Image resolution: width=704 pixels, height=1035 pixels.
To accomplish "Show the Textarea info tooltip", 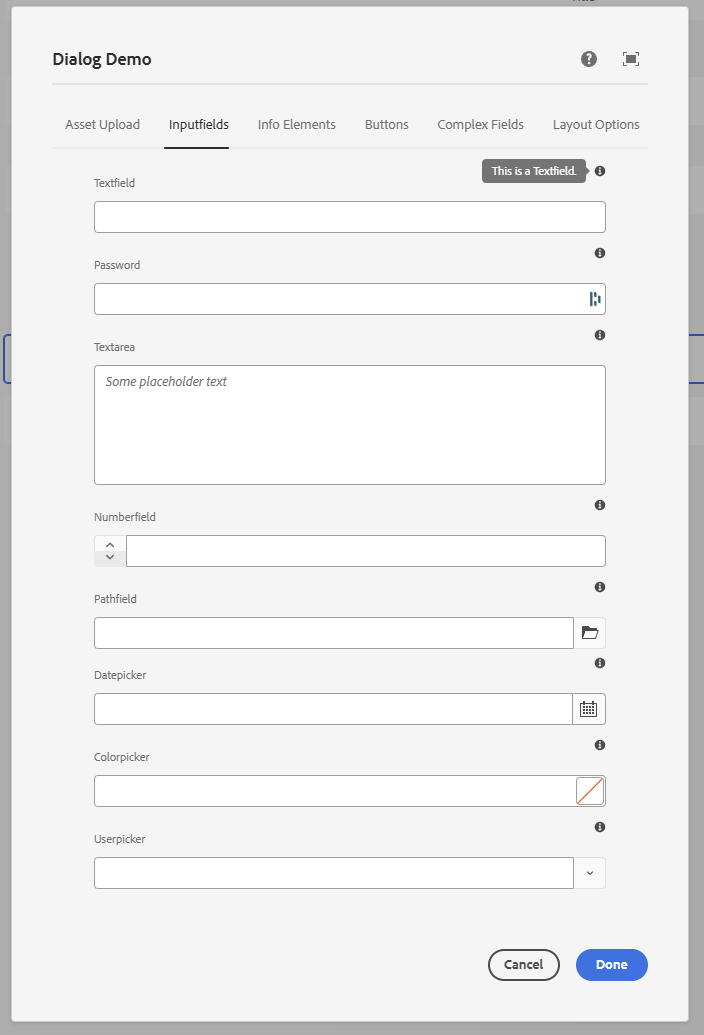I will [599, 335].
